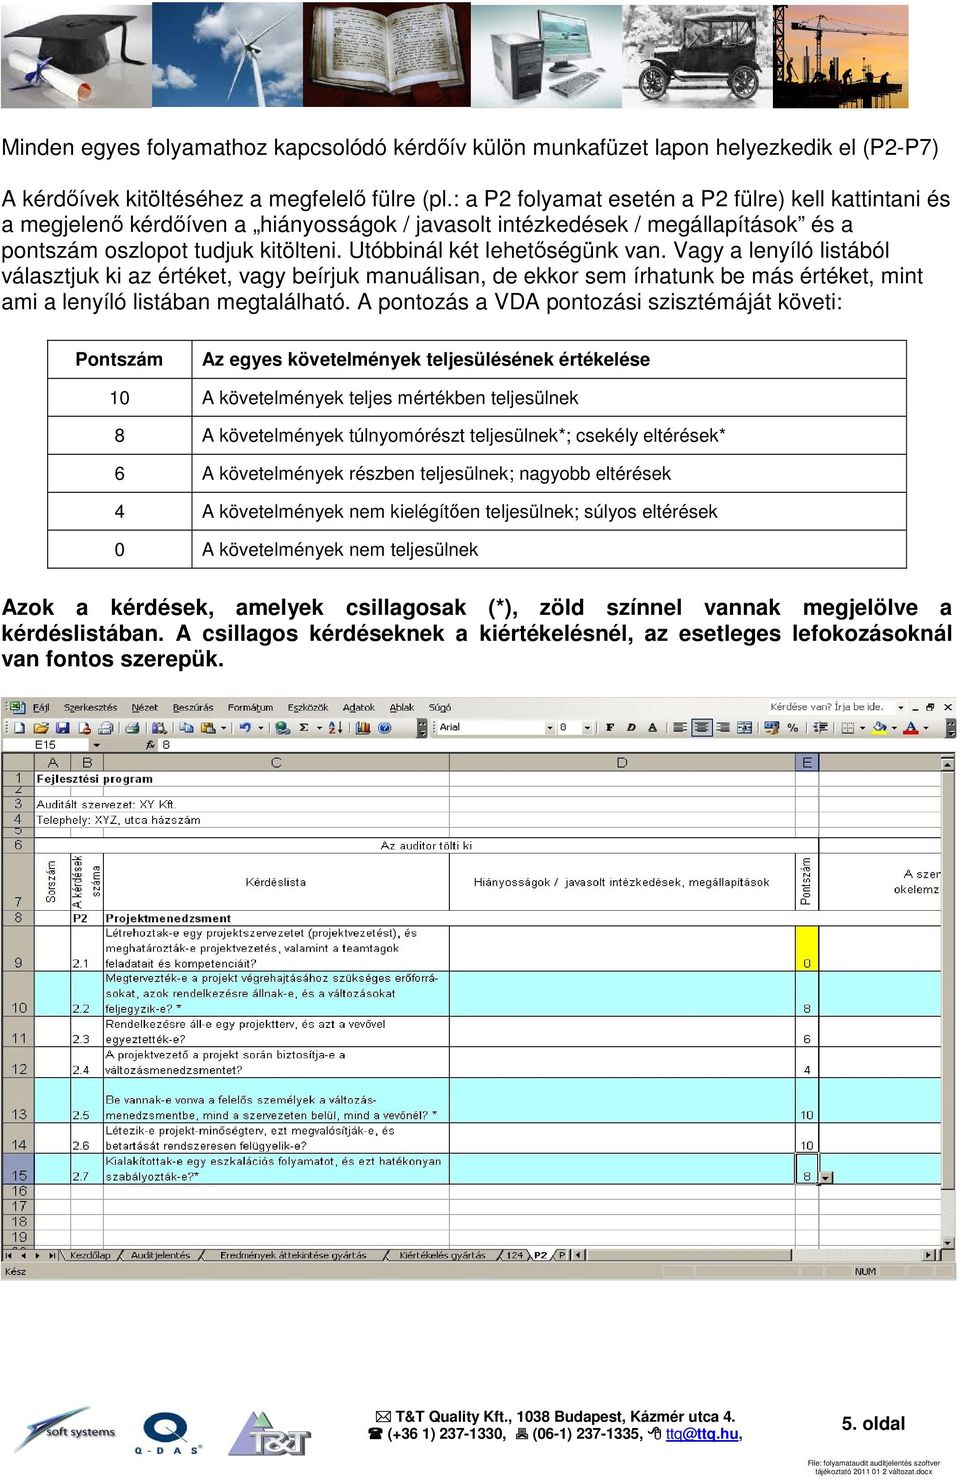The image size is (960, 1479).
Task: Open the Name Box dropdown for E15
Action: pos(96,744)
